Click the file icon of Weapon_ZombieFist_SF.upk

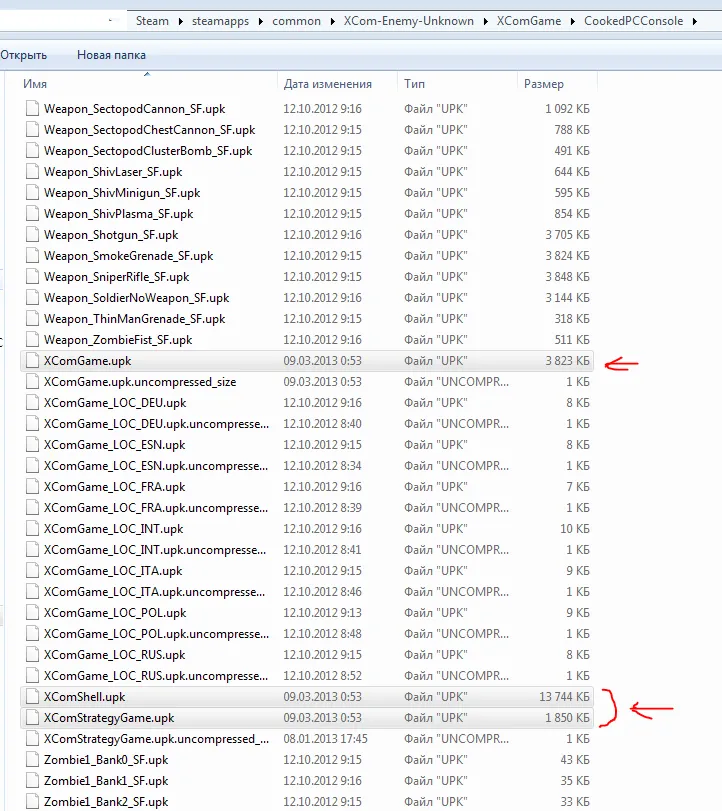32,340
